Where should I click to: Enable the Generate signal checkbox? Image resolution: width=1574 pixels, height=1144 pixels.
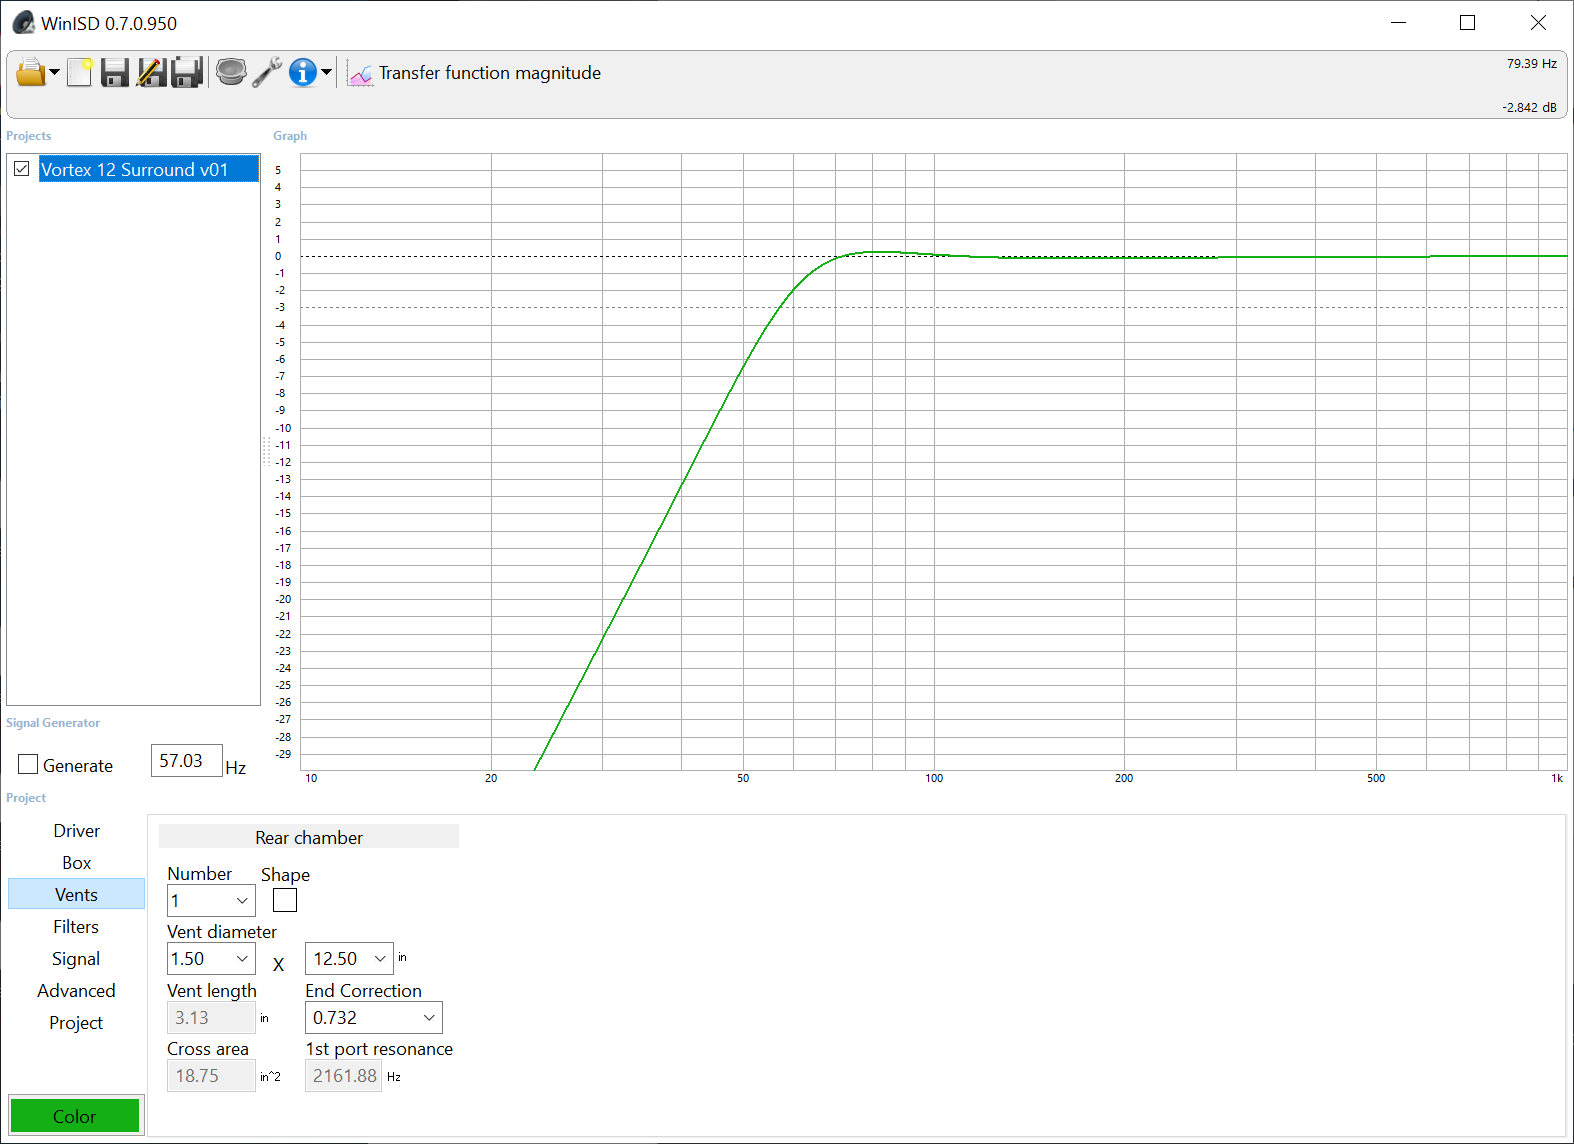coord(28,765)
